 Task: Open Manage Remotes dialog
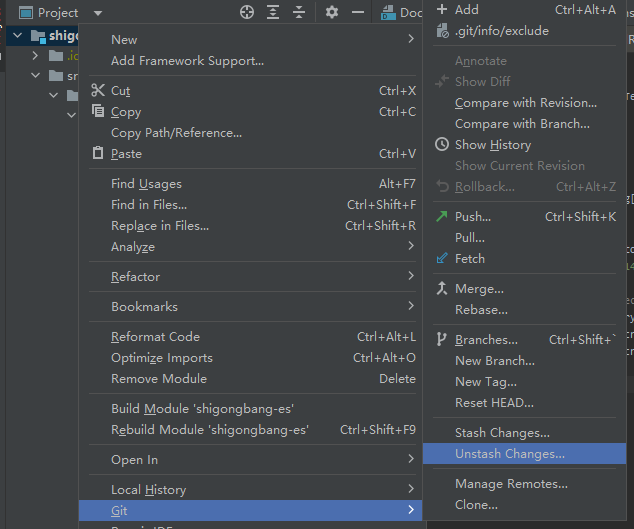[511, 484]
